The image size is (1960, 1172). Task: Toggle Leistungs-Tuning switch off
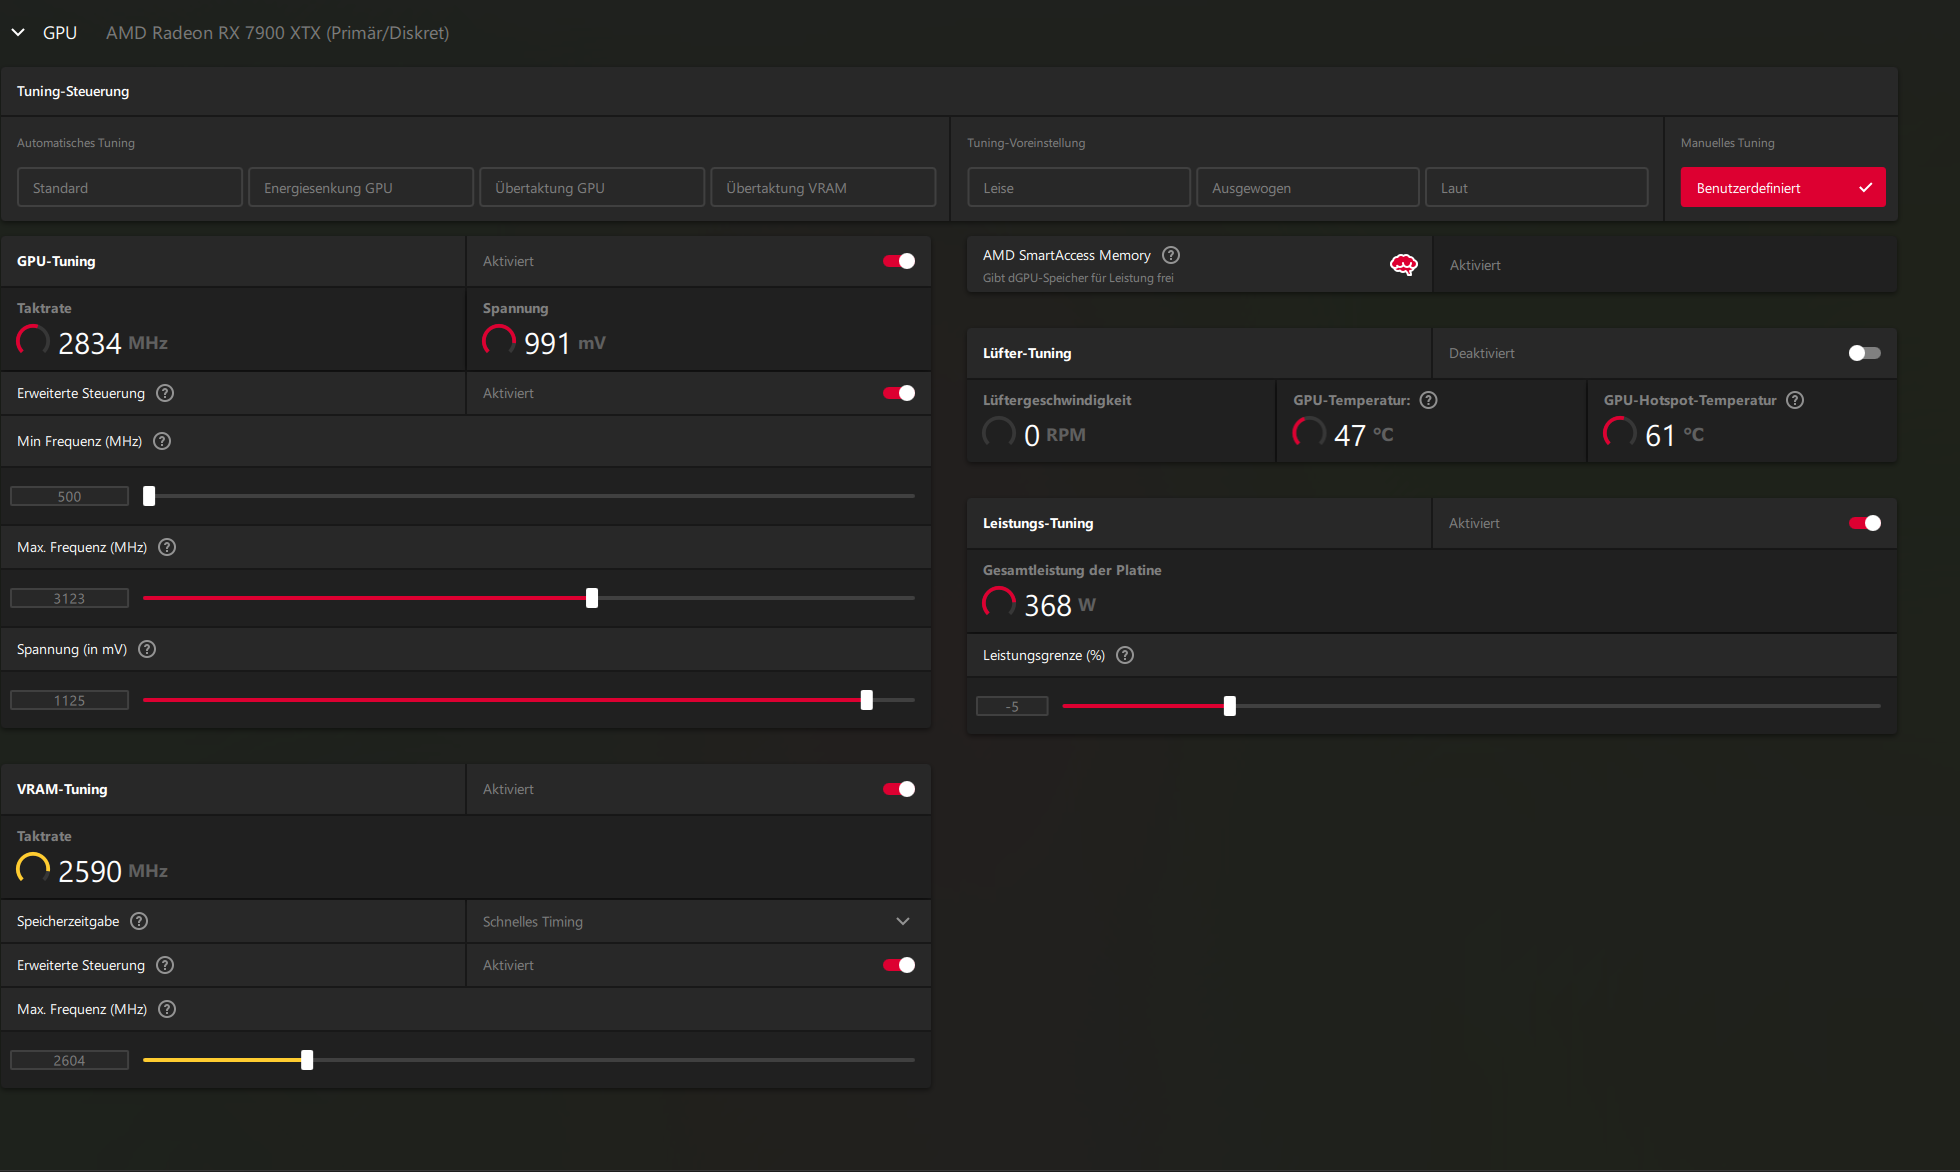pos(1864,523)
